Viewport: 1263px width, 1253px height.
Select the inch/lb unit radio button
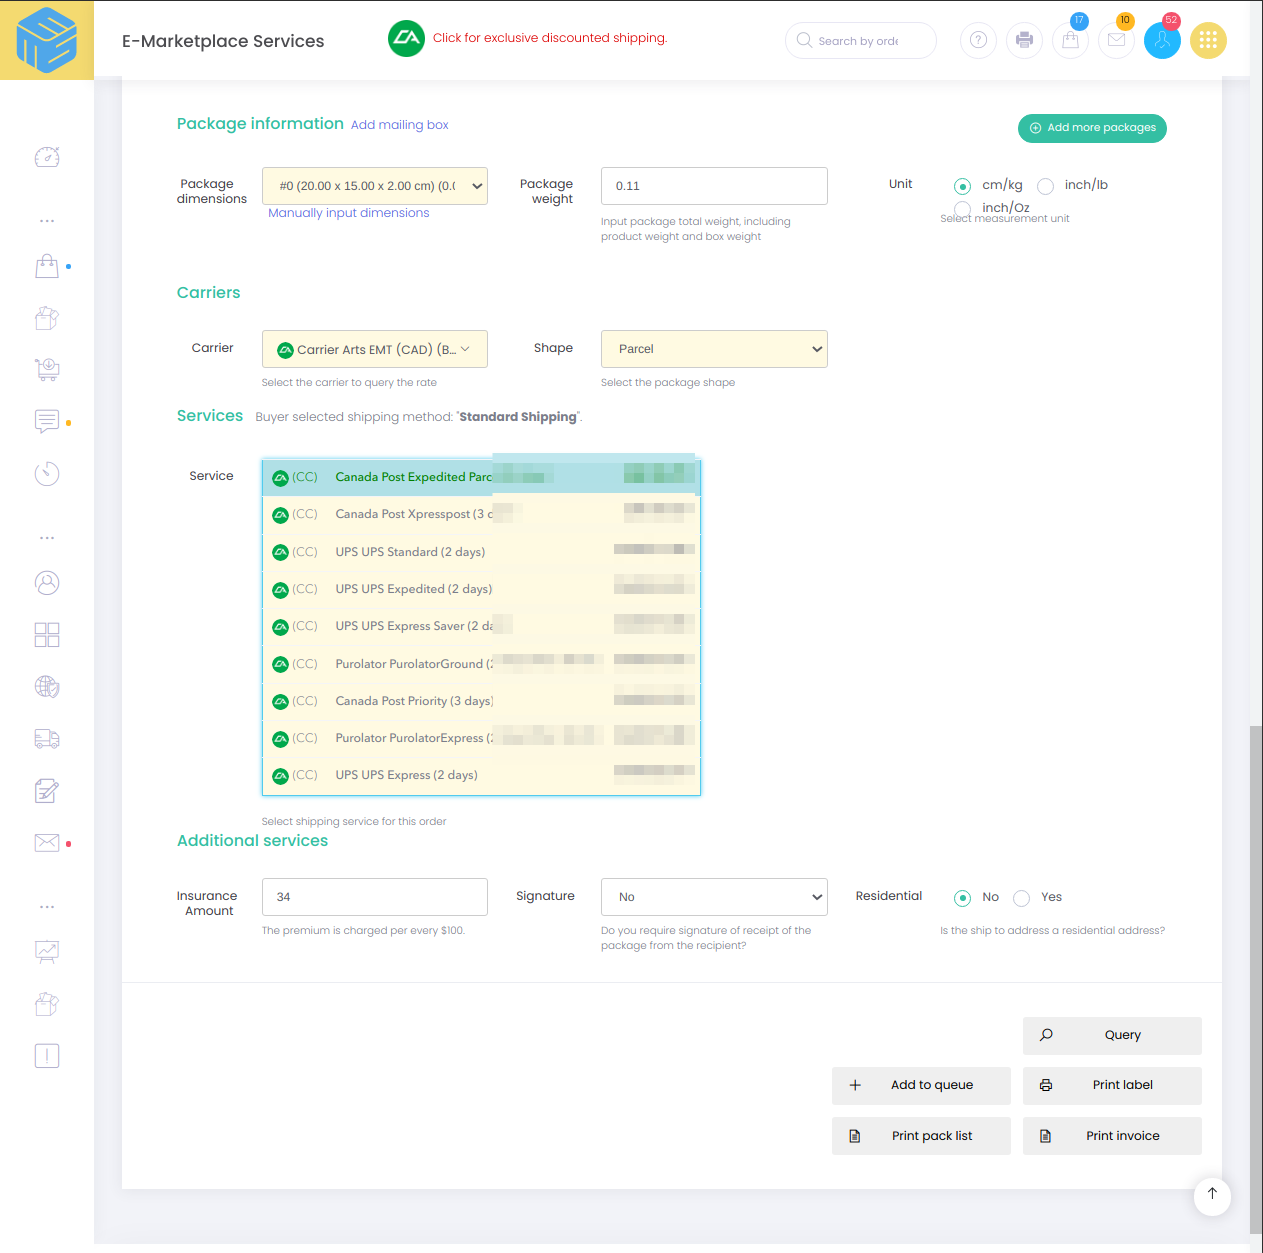[1046, 186]
